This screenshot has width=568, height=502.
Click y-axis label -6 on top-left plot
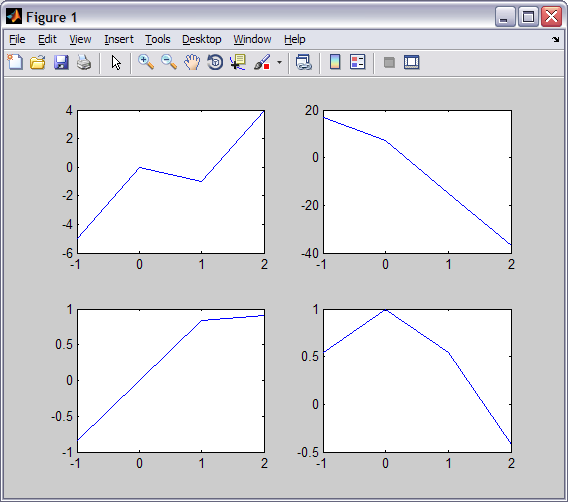[x=67, y=253]
